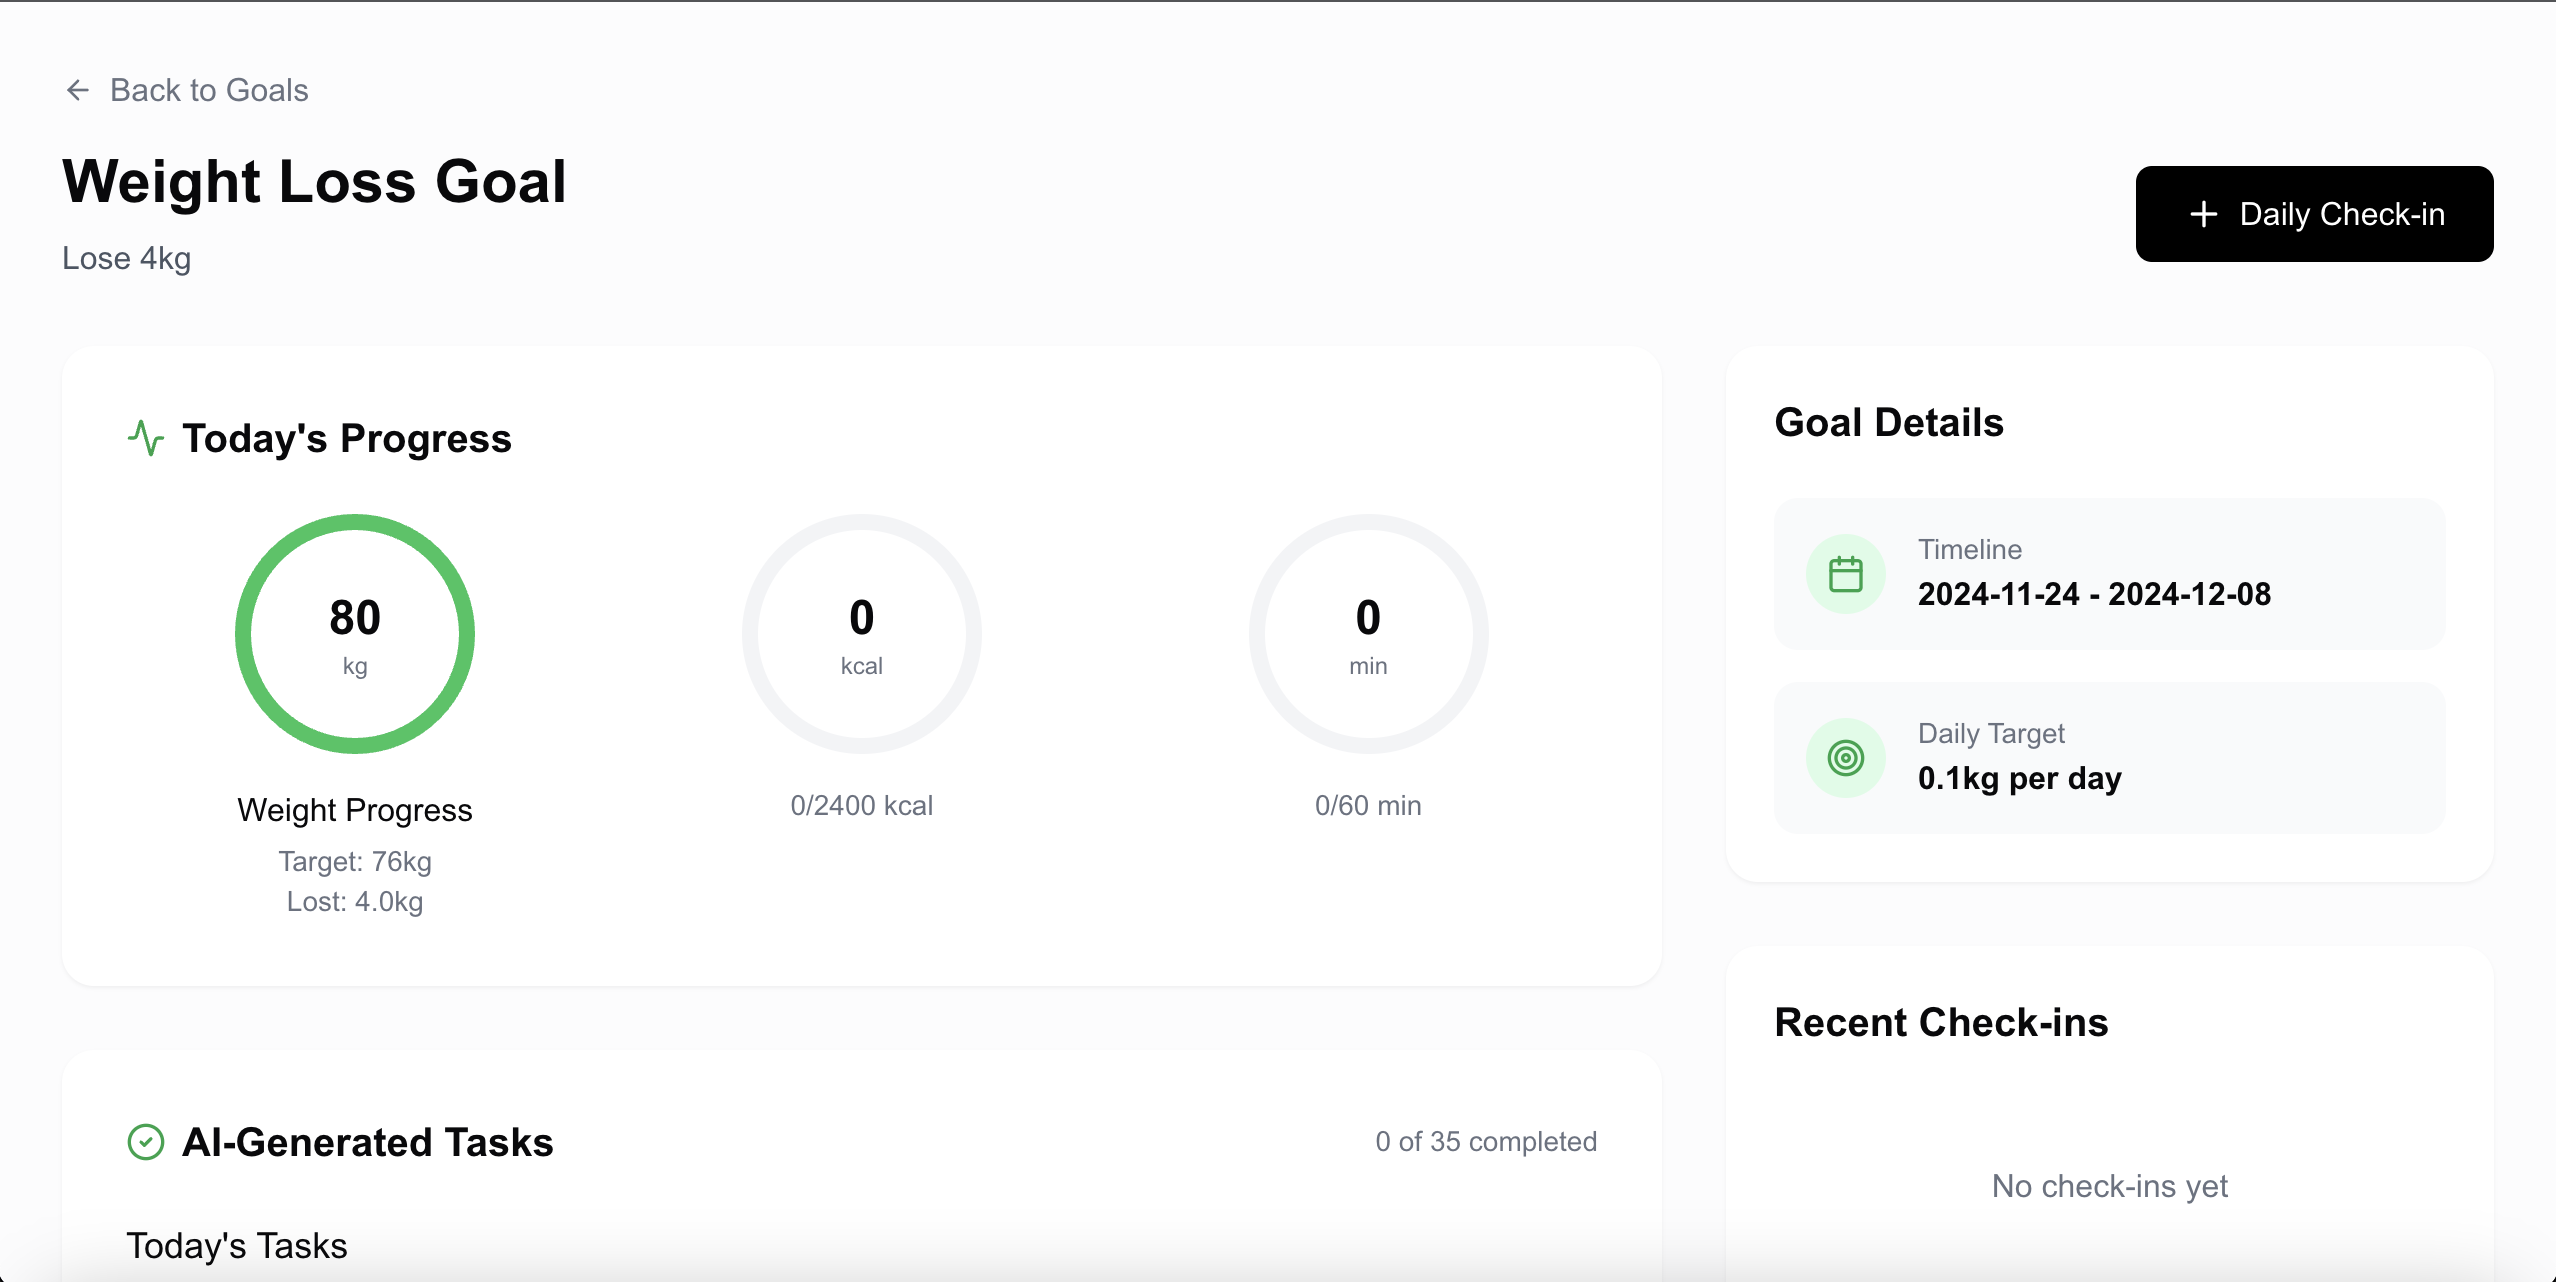Click the No check-ins yet message

(2110, 1186)
